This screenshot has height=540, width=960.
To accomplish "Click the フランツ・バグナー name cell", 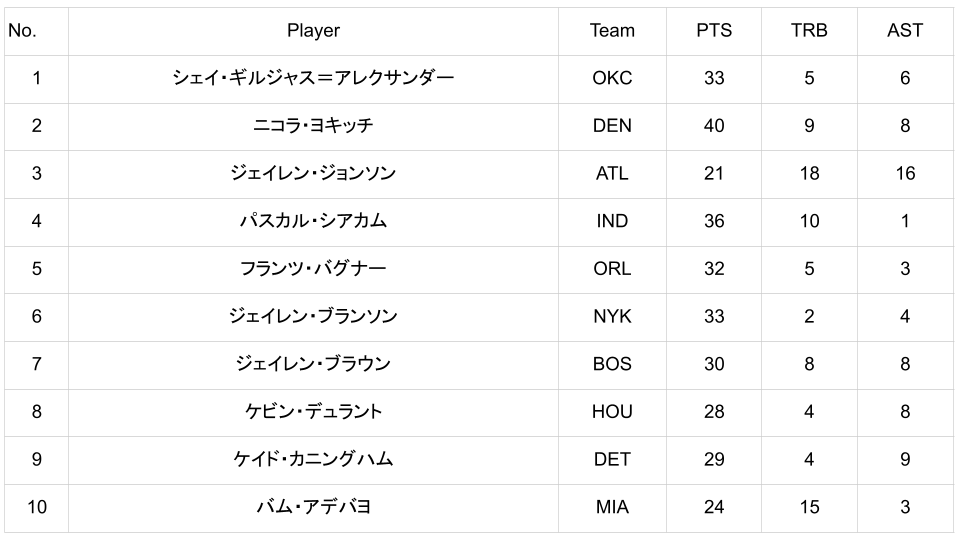I will (x=313, y=269).
